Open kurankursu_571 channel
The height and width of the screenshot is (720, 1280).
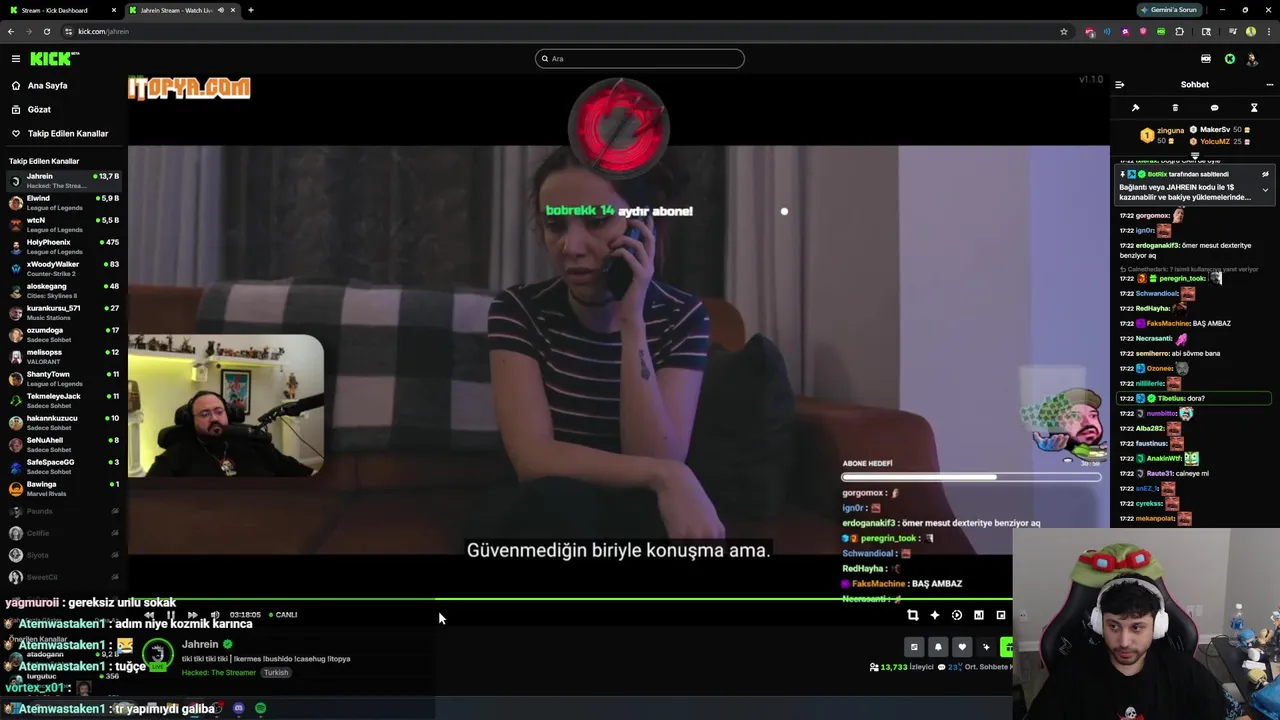[64, 313]
